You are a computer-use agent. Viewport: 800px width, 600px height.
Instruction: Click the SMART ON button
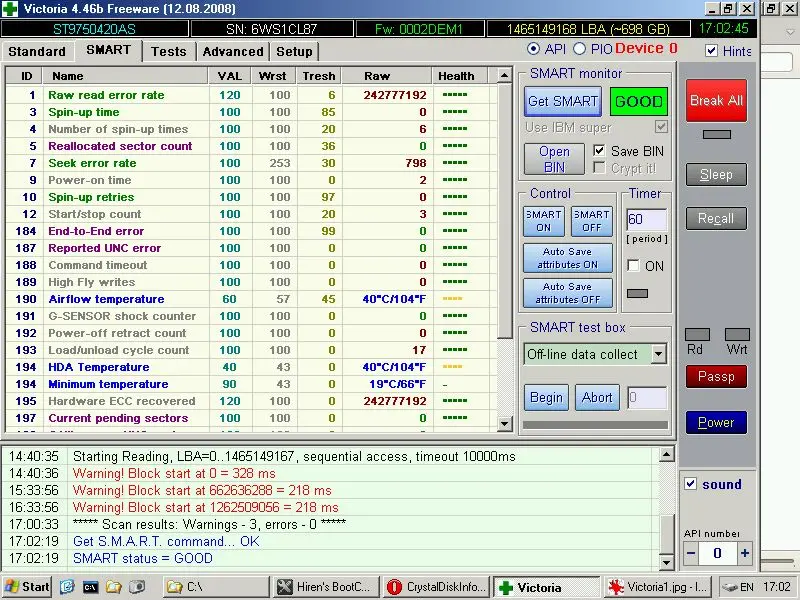click(543, 221)
